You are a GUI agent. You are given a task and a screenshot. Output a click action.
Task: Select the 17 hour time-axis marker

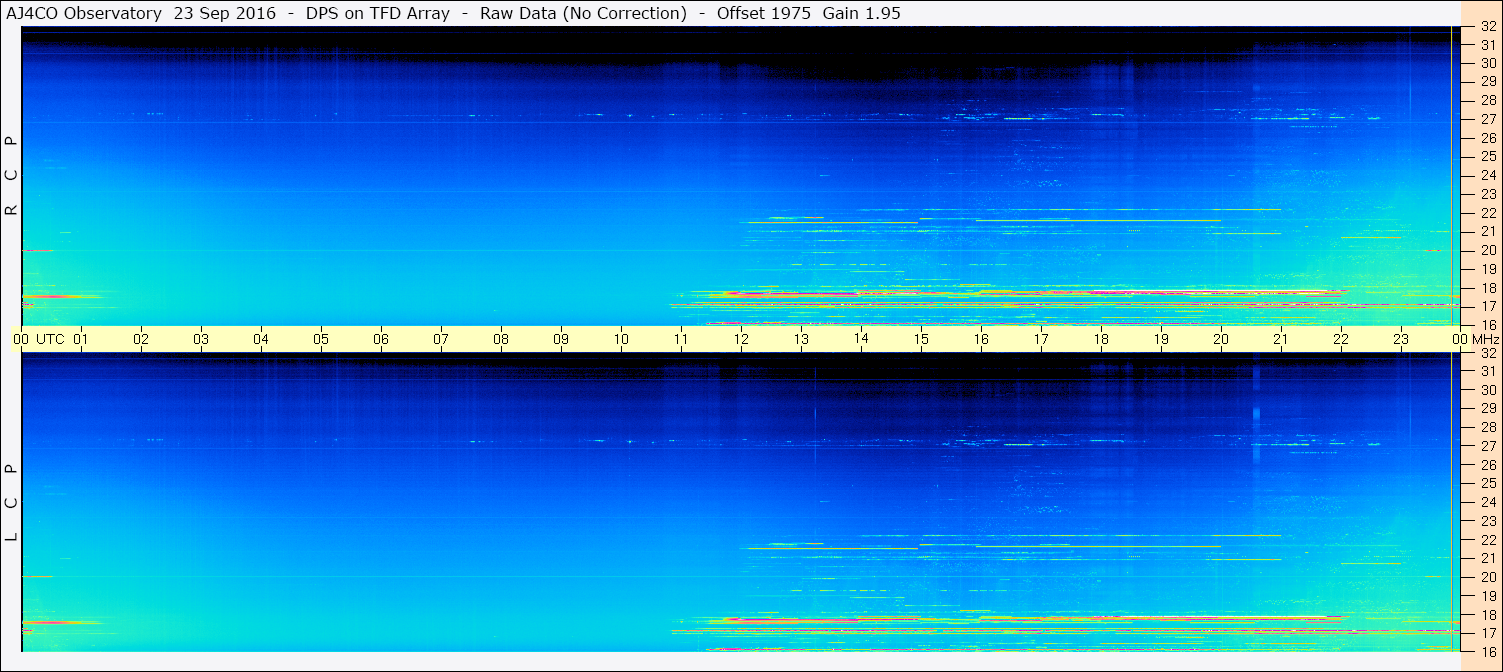[x=1041, y=339]
